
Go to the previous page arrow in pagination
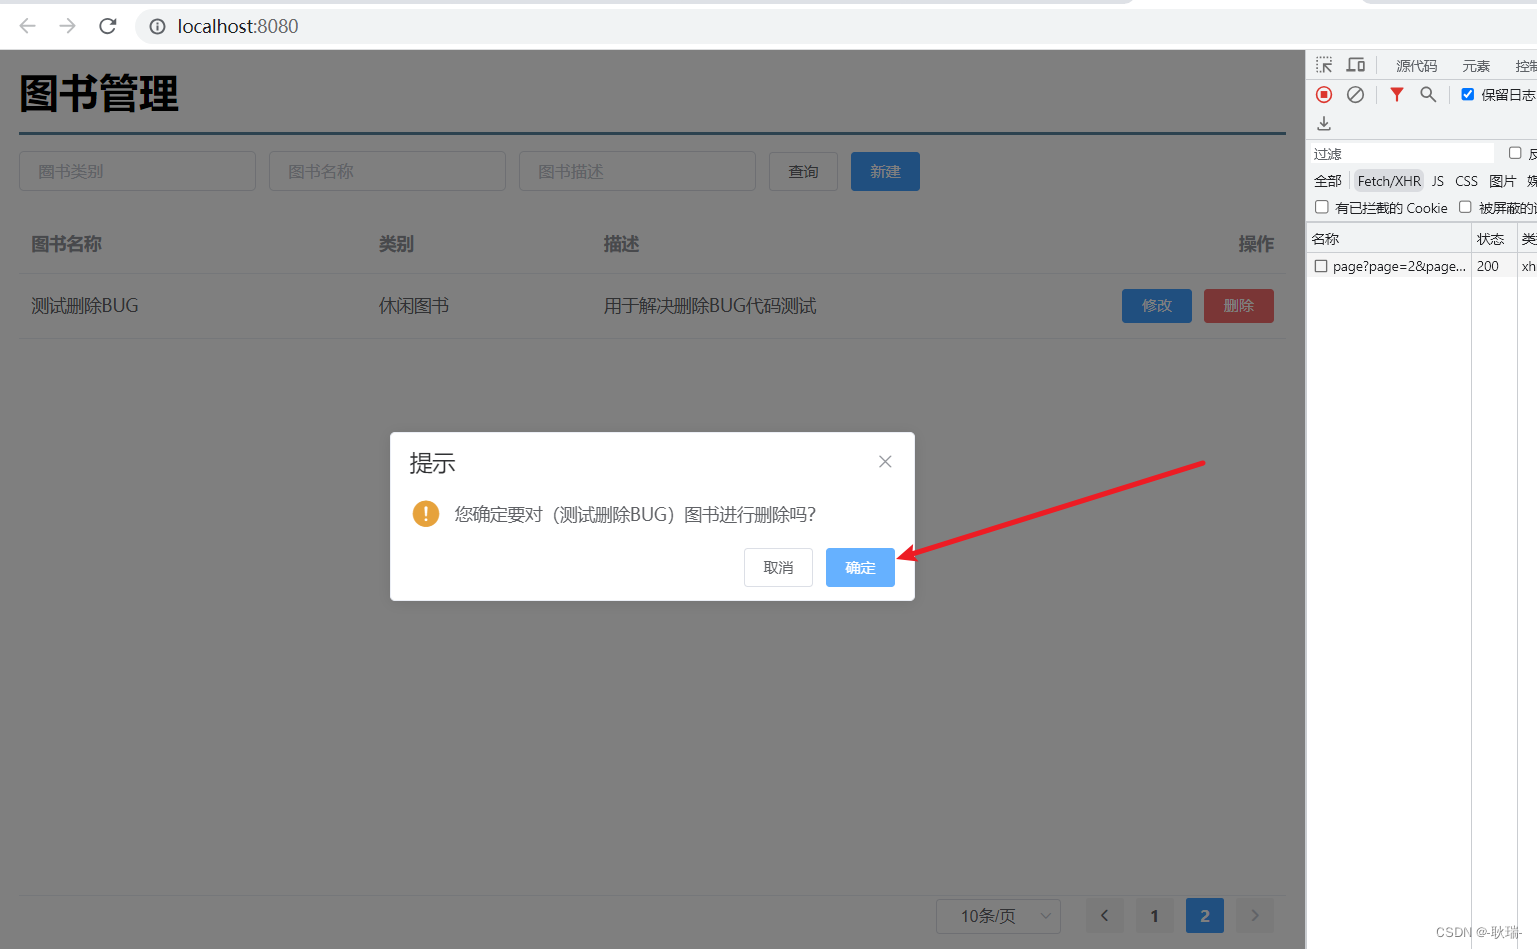coord(1105,915)
